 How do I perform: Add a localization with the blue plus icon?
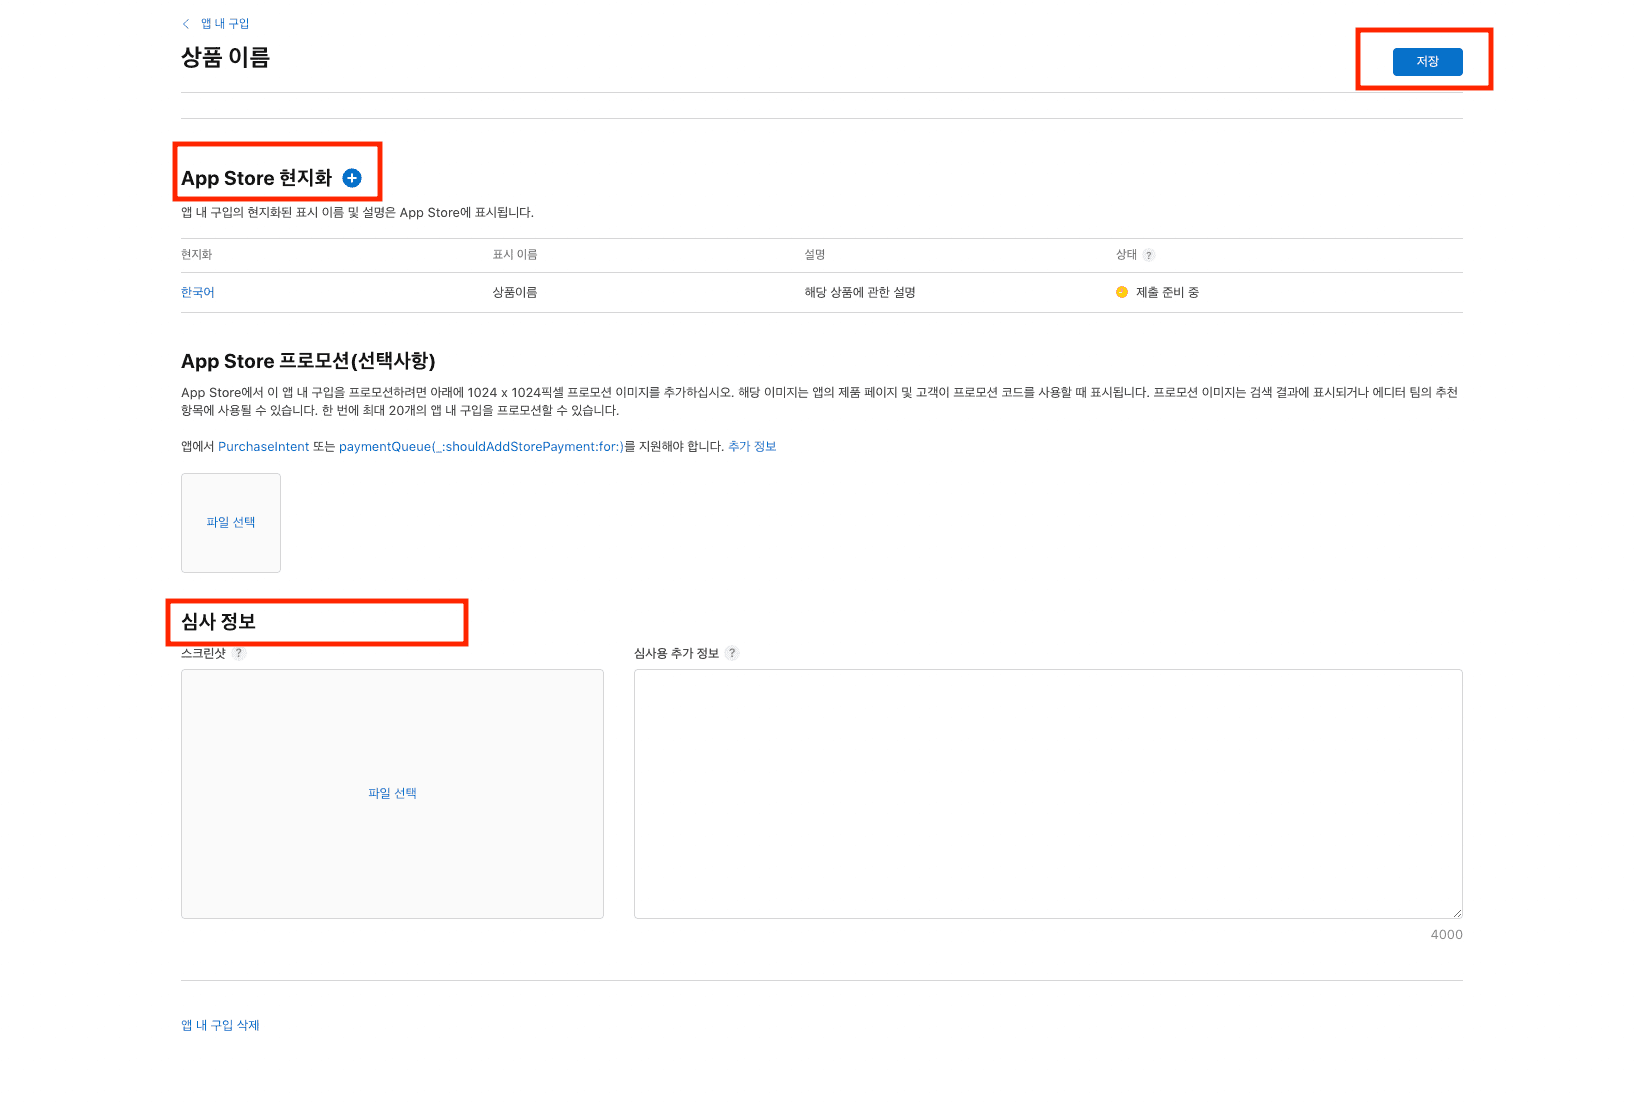(x=352, y=178)
